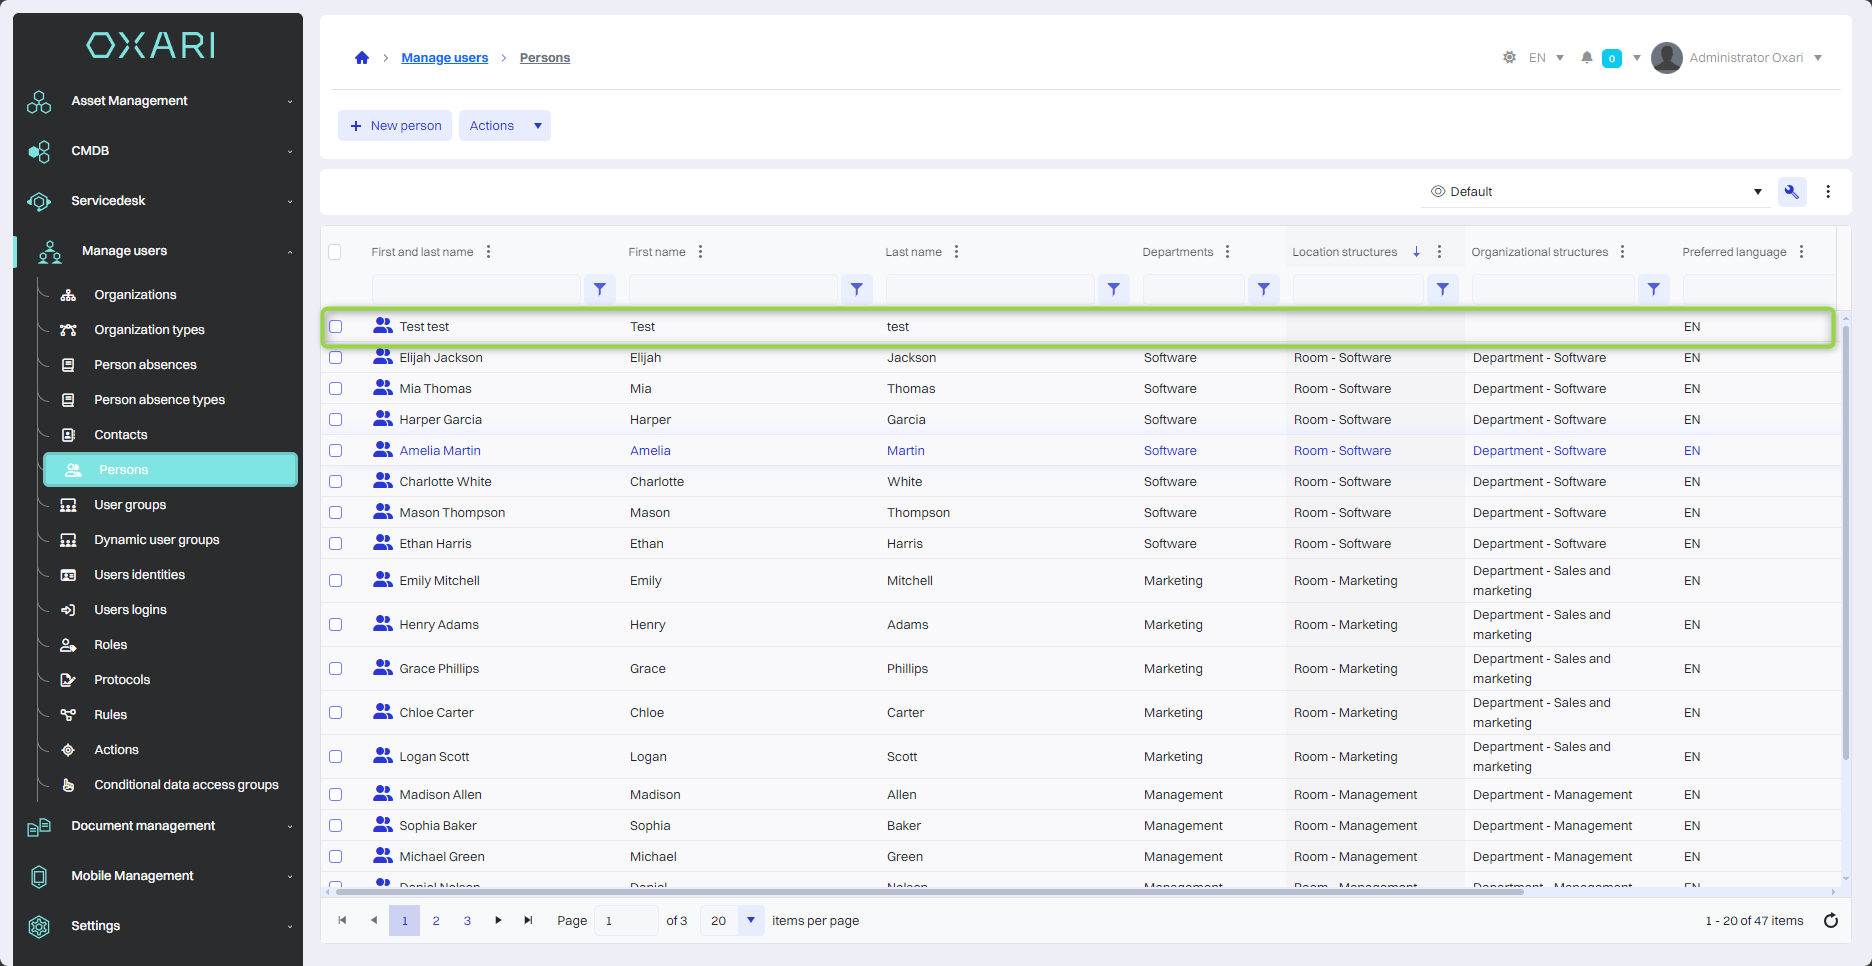This screenshot has width=1872, height=966.
Task: Open the notifications bell
Action: [x=1586, y=58]
